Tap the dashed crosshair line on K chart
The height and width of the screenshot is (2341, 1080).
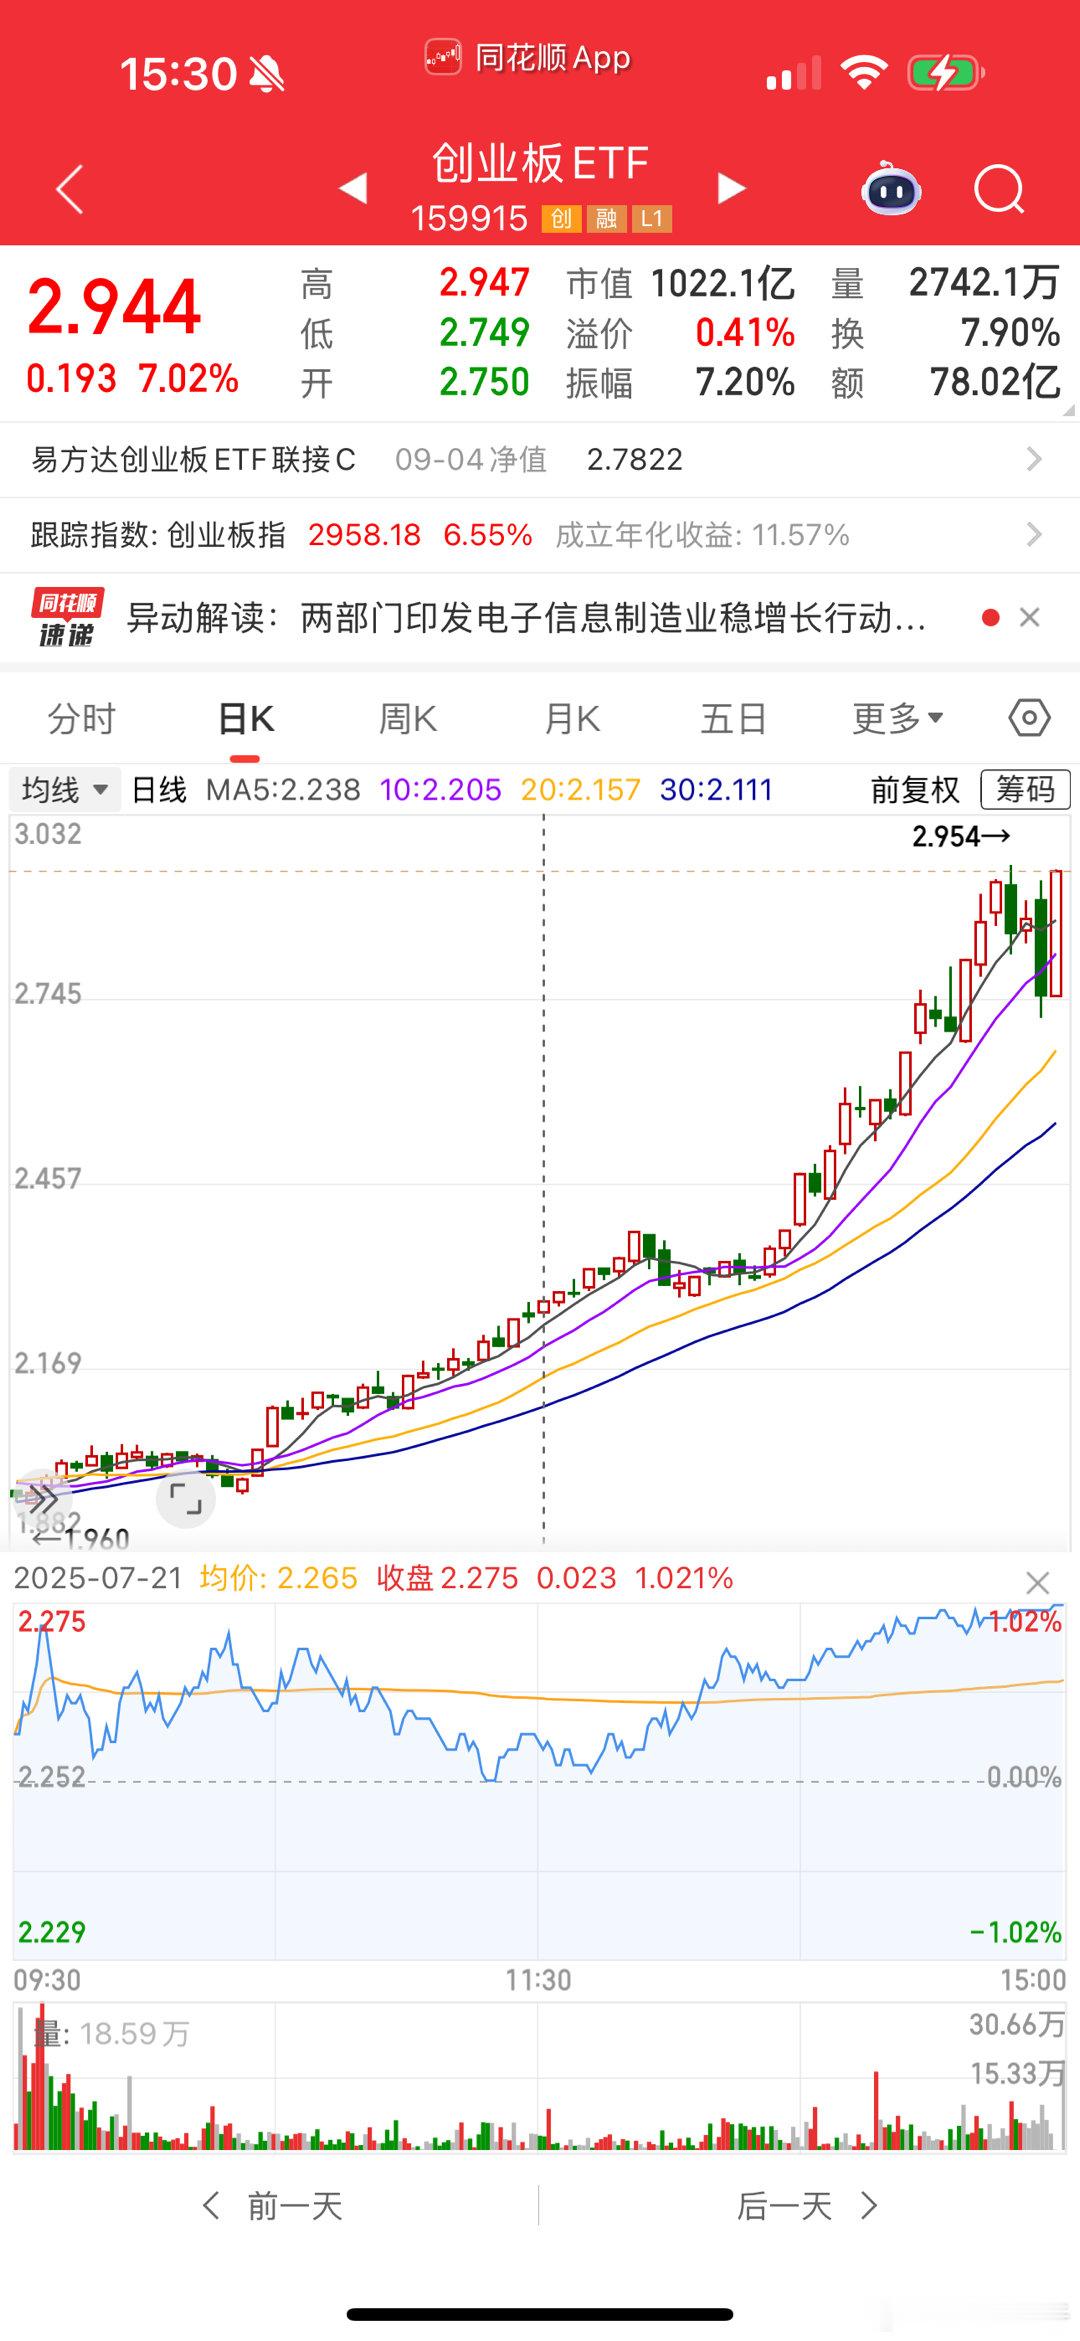tap(544, 1180)
